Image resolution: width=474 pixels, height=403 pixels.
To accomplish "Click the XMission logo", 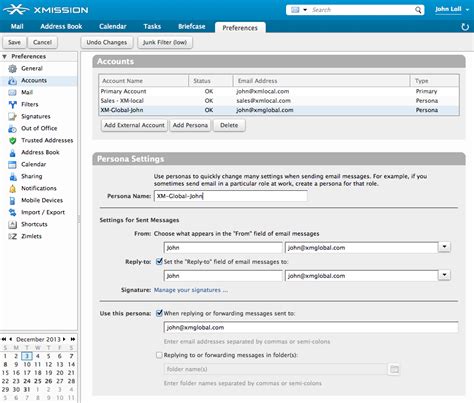I will point(46,10).
